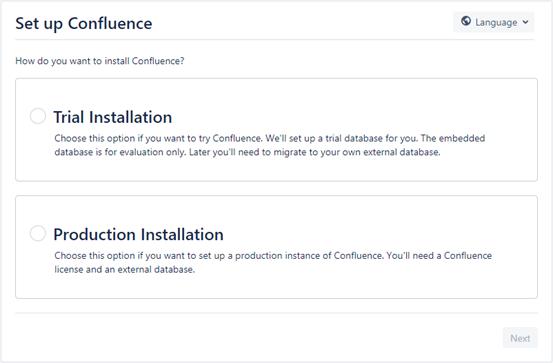Click the word Language in the top-right selector
Image resolution: width=553 pixels, height=363 pixels.
click(x=496, y=22)
